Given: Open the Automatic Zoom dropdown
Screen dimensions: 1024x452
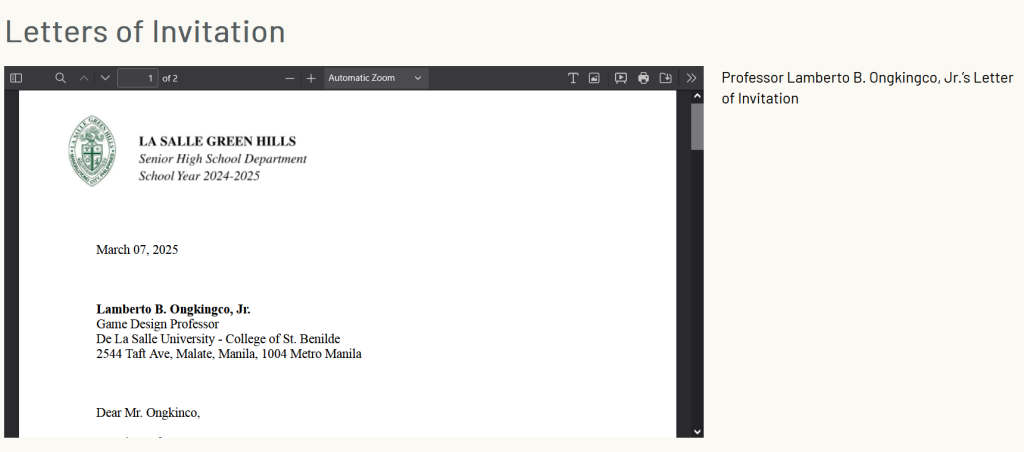Looking at the screenshot, I should click(376, 78).
